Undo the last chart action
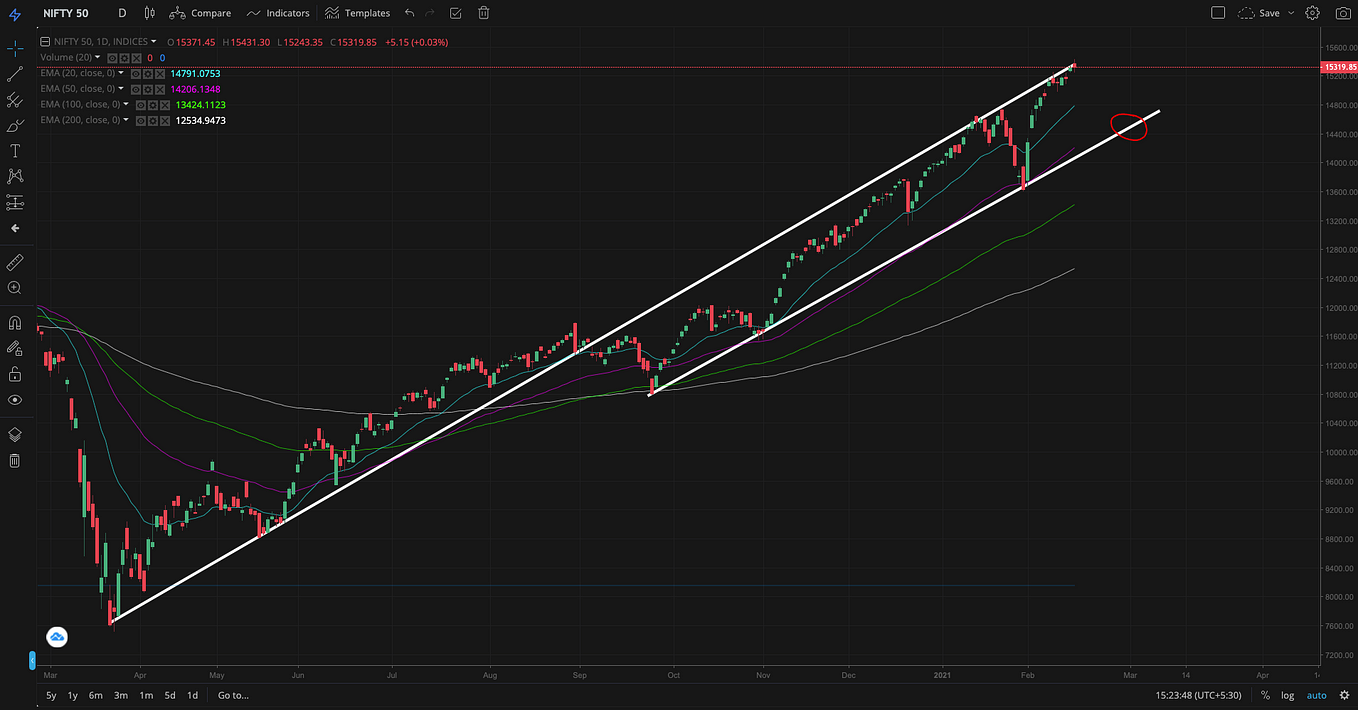 coord(410,13)
